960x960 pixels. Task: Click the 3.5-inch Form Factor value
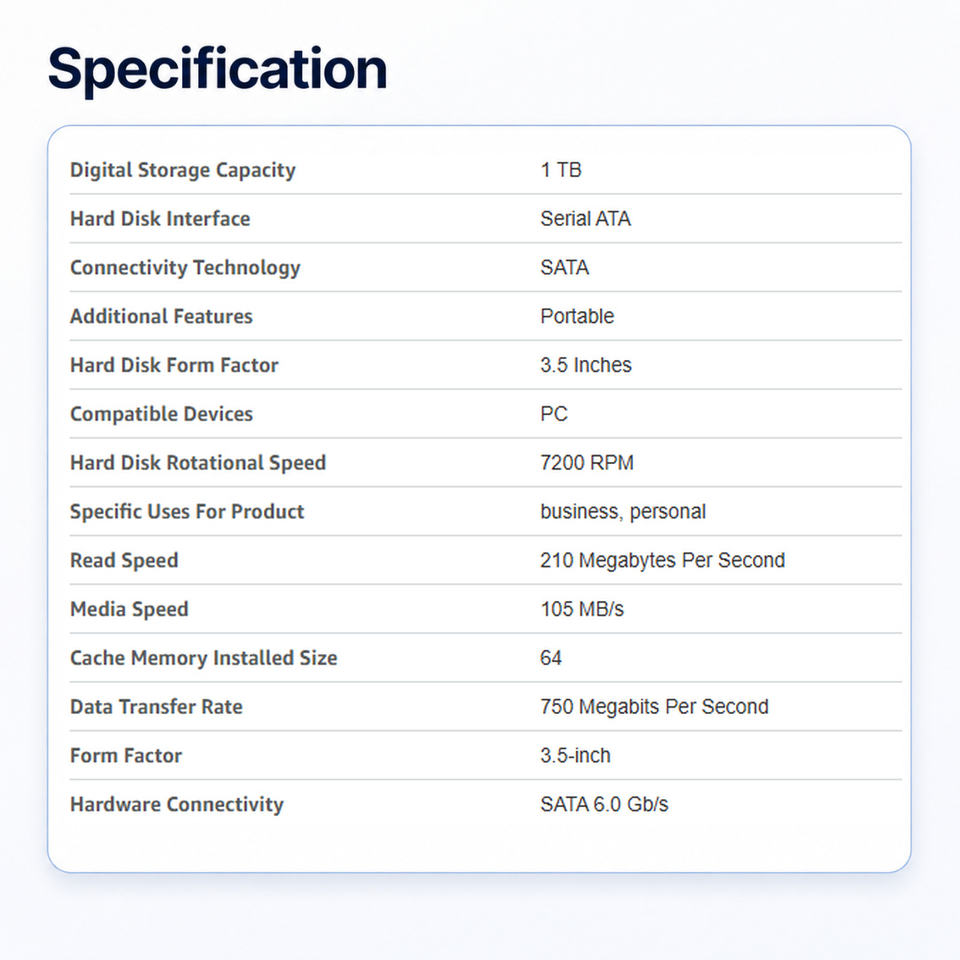point(575,756)
